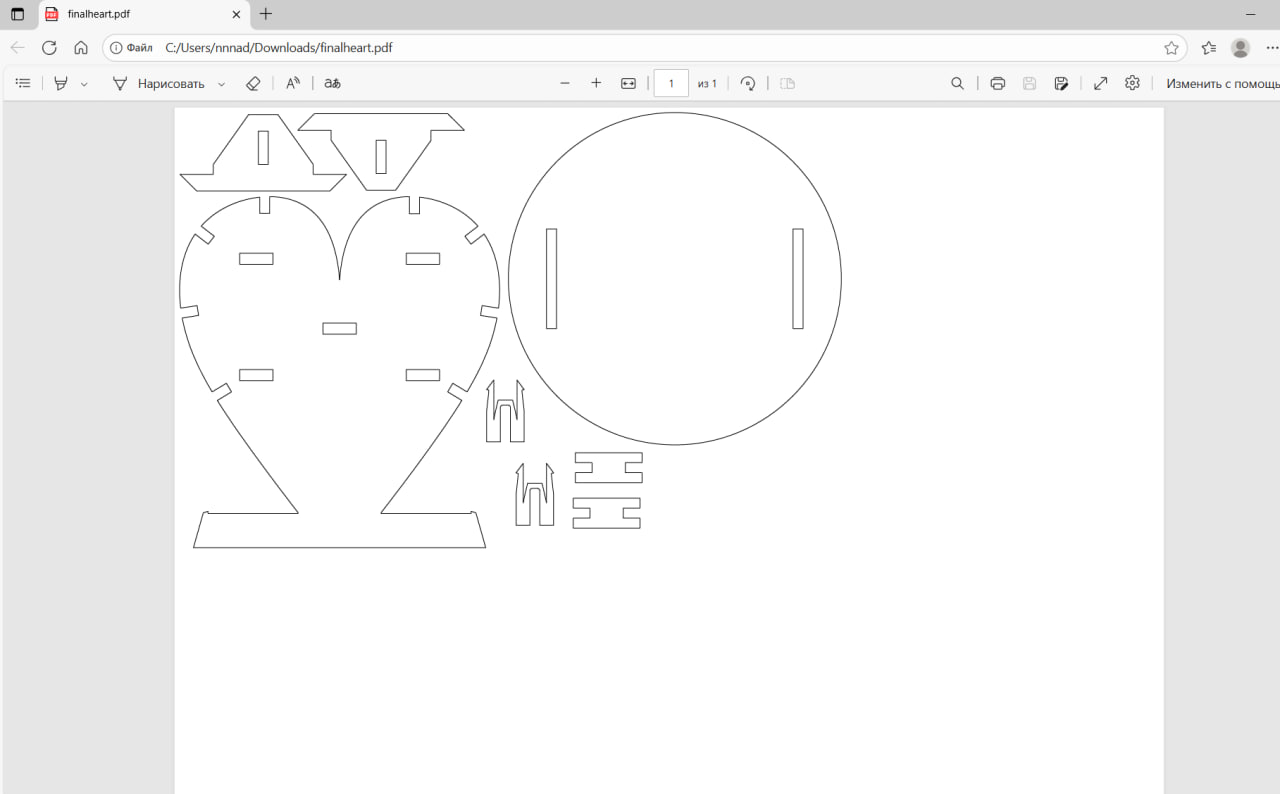Expand the Нарисовать pen options dropdown

pyautogui.click(x=222, y=83)
